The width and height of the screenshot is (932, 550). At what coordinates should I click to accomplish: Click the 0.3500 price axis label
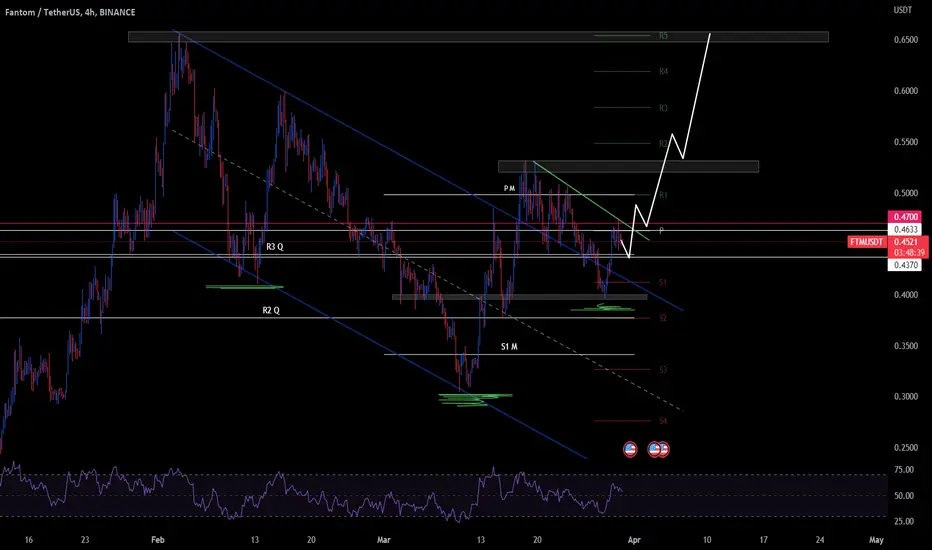[x=906, y=345]
